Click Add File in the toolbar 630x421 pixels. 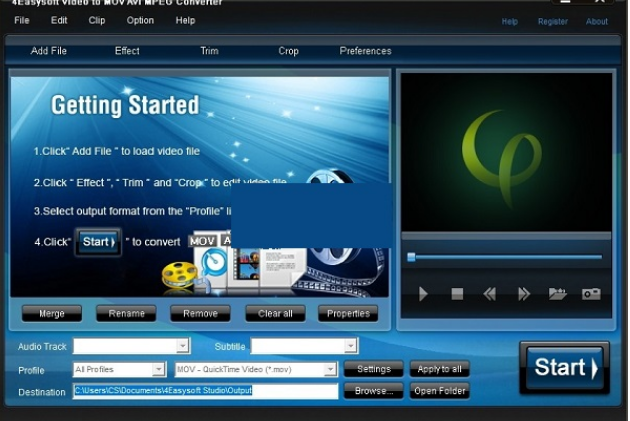point(49,51)
